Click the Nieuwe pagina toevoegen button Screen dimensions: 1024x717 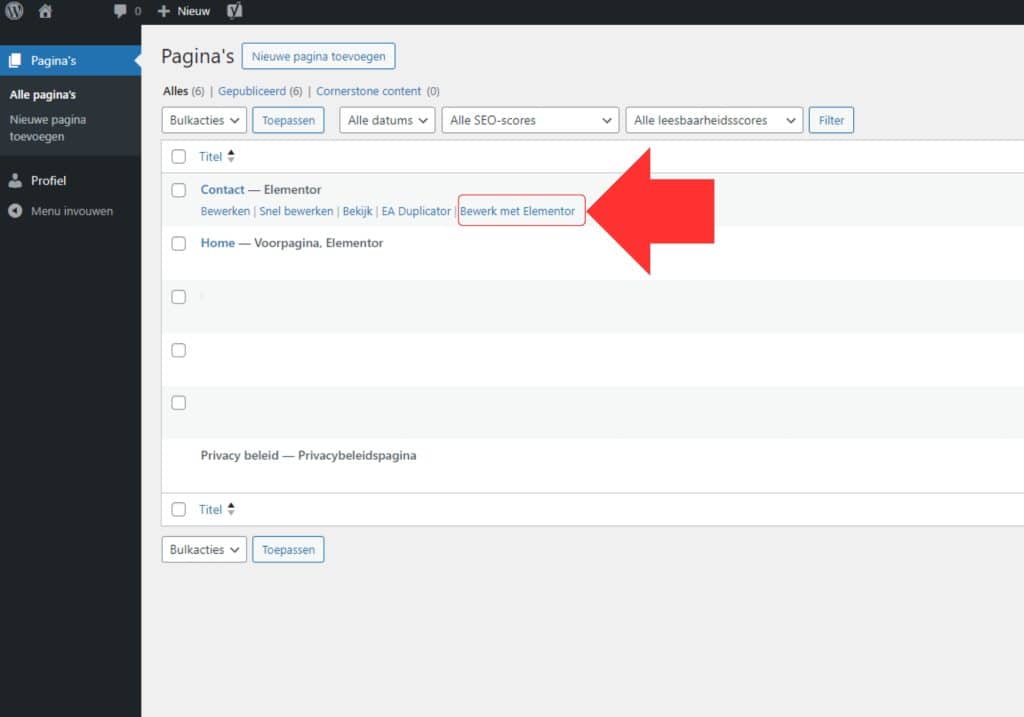tap(318, 56)
